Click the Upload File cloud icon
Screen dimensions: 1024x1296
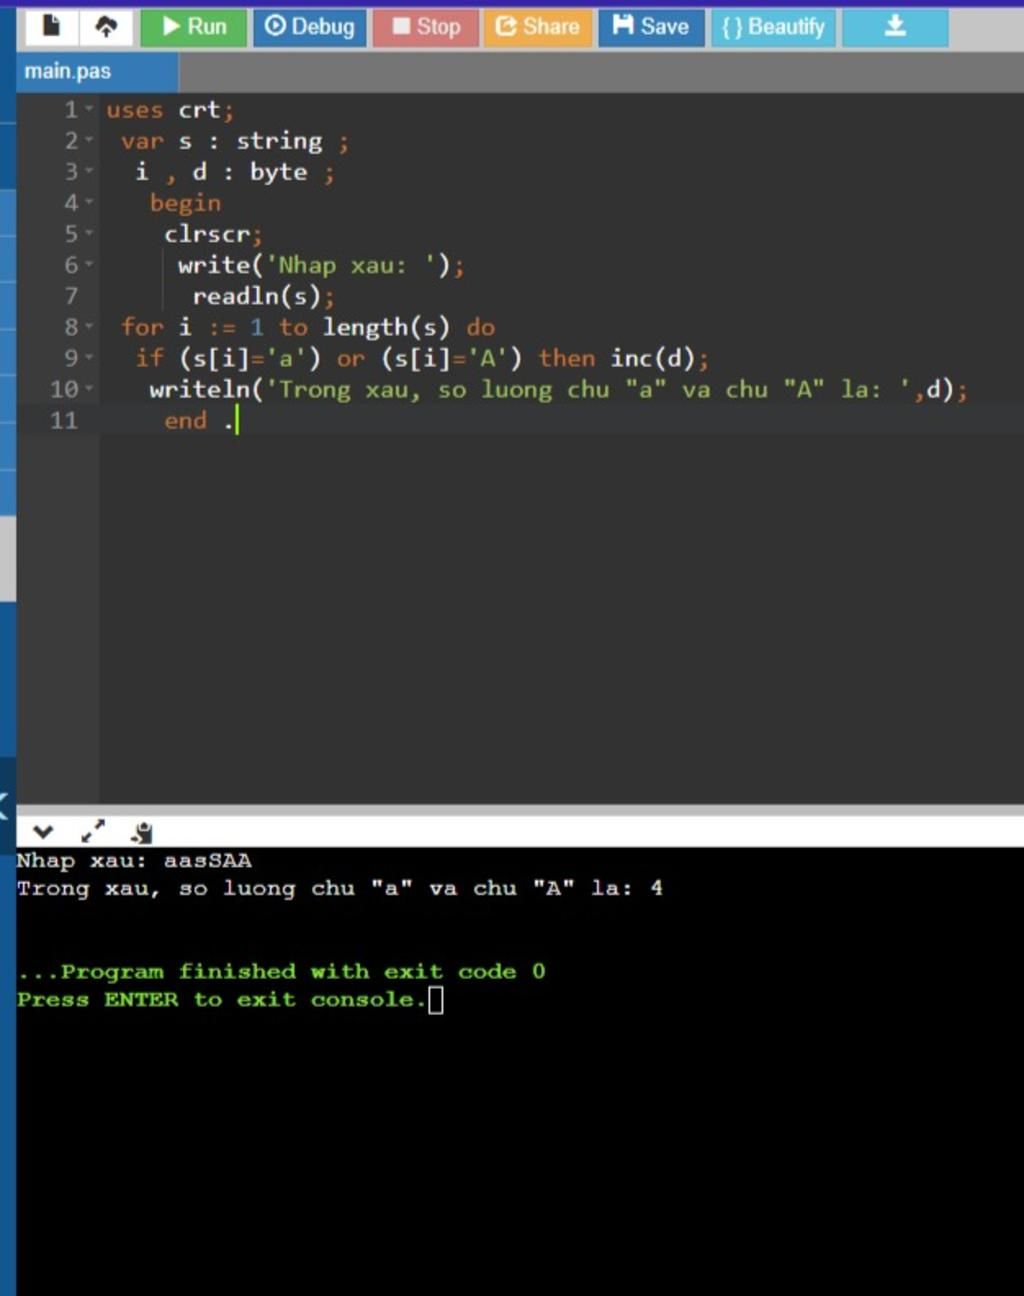[x=106, y=27]
